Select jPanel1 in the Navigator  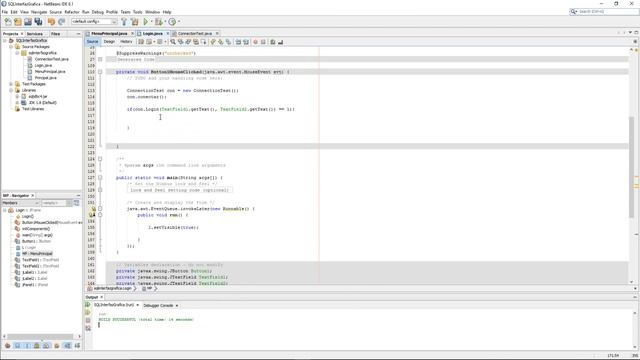coord(35,285)
